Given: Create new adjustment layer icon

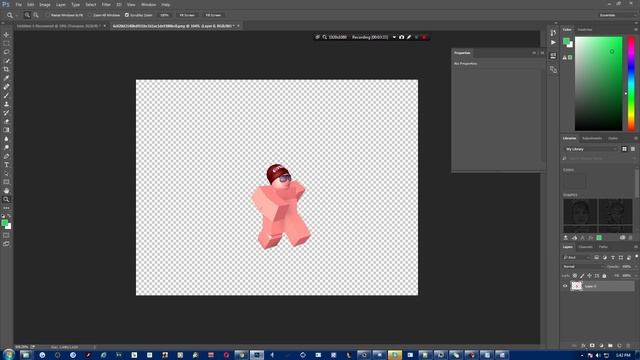Looking at the screenshot, I should click(601, 346).
